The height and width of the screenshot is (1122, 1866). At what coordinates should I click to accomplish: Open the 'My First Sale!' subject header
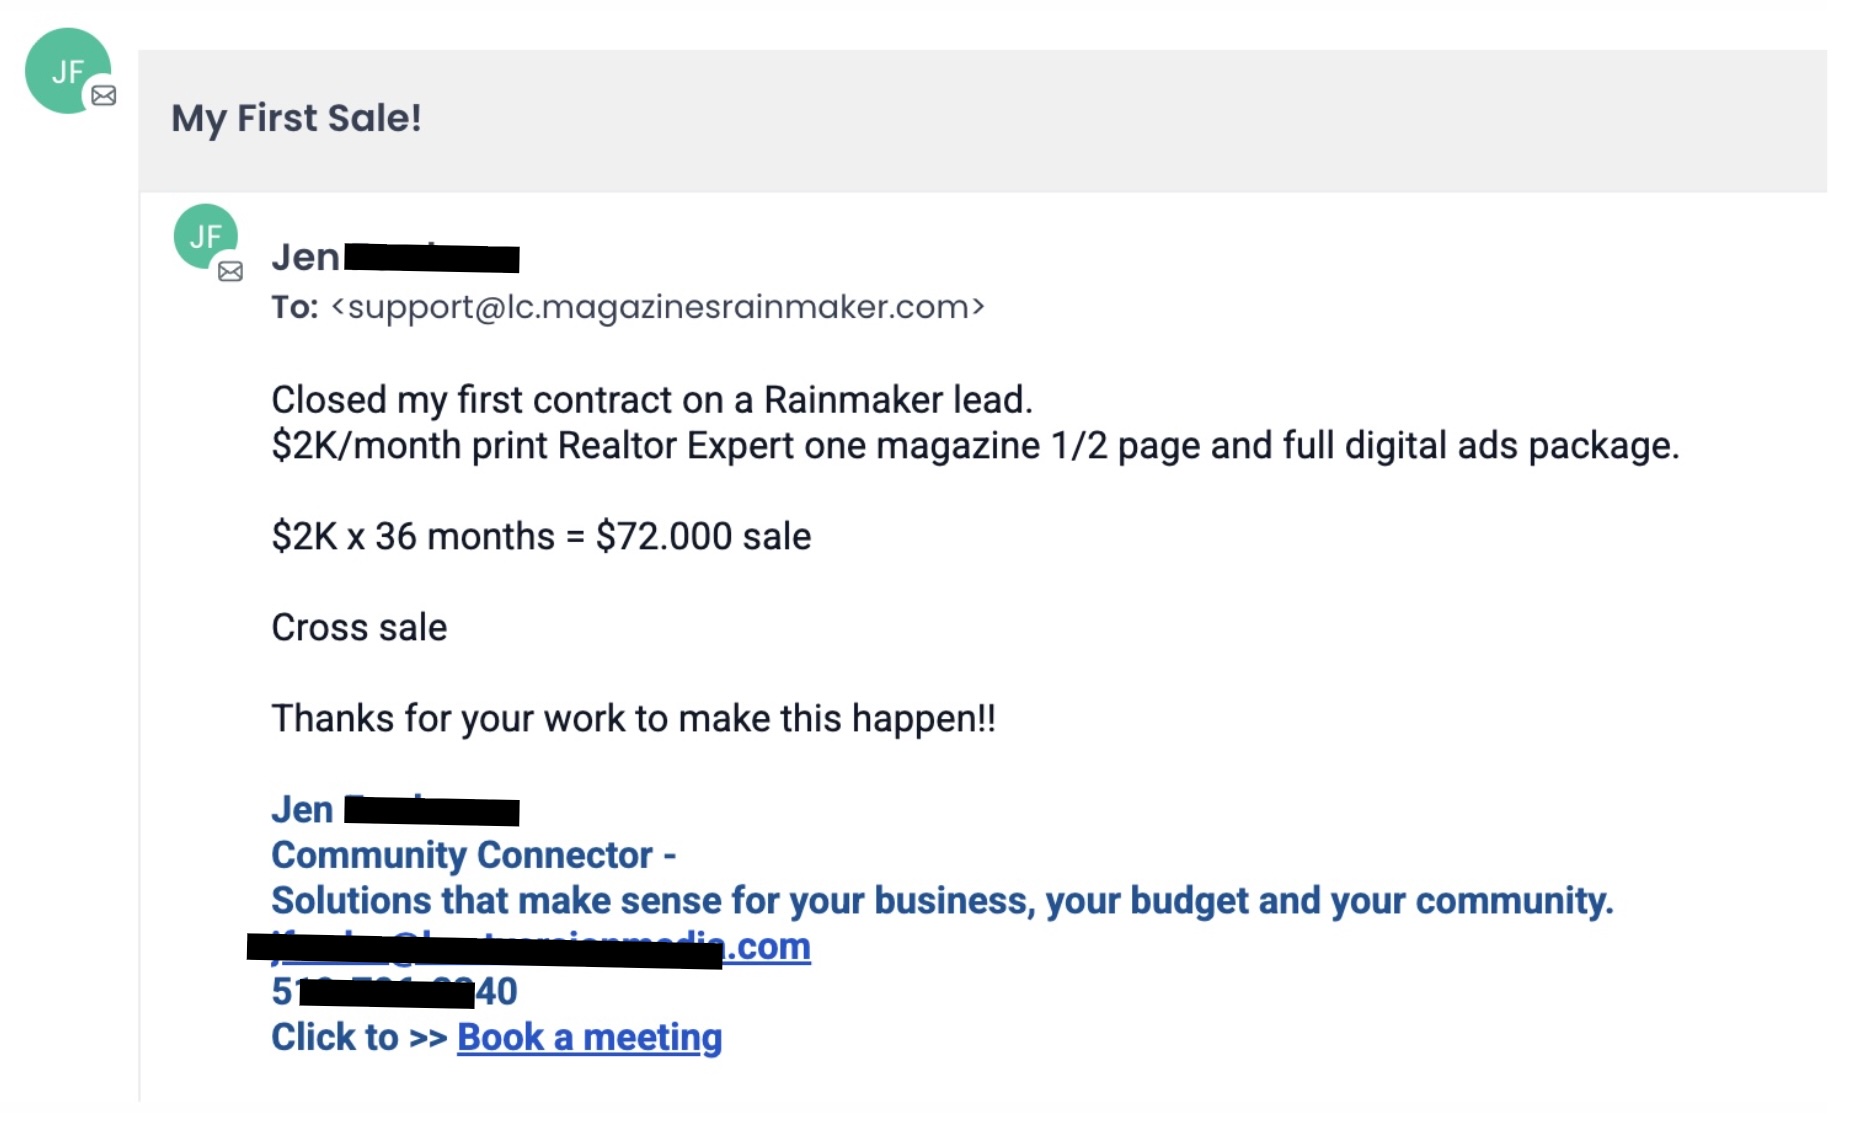click(x=296, y=118)
